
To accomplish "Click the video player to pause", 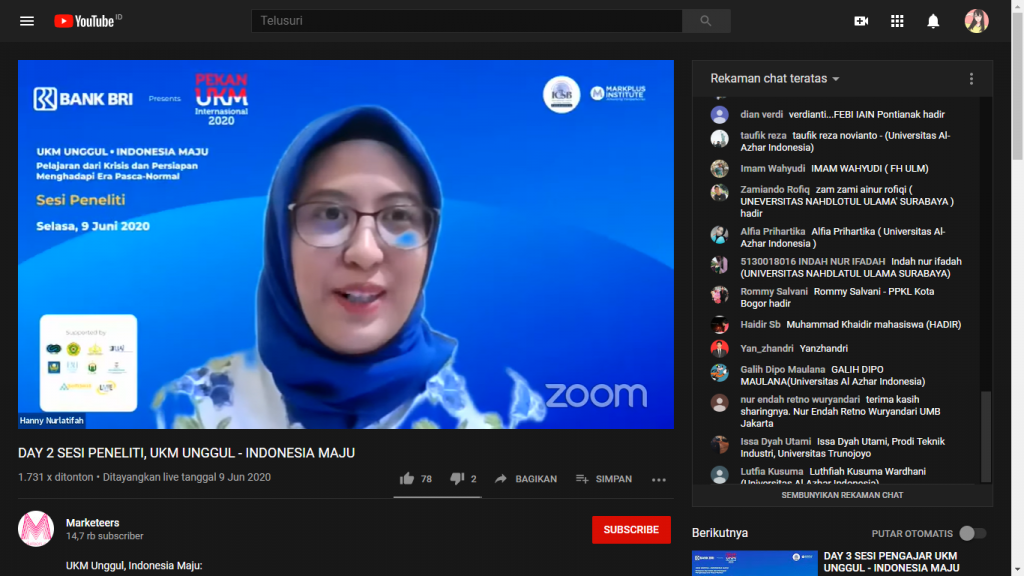I will click(x=345, y=244).
